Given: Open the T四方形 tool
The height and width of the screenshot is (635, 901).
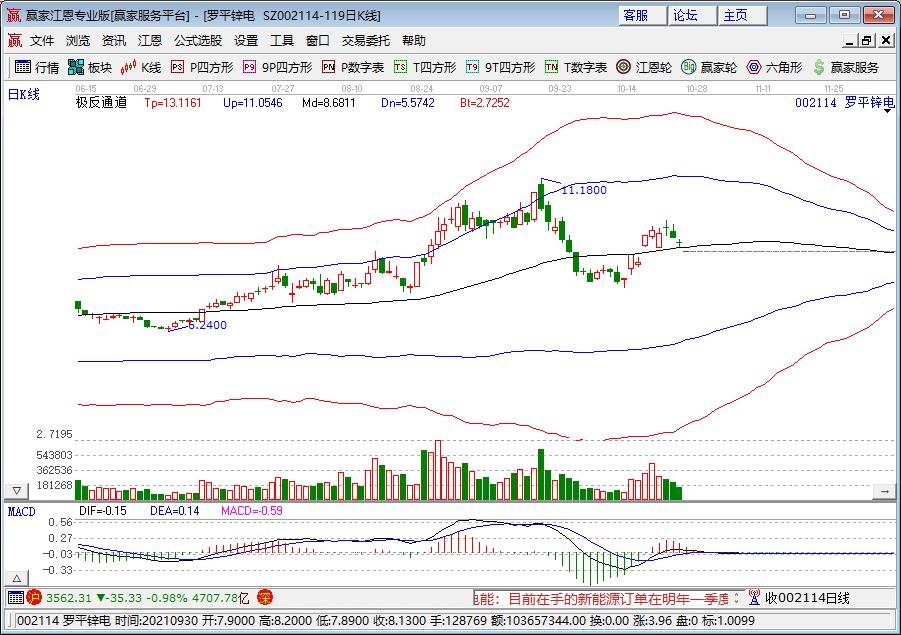Looking at the screenshot, I should coord(425,67).
